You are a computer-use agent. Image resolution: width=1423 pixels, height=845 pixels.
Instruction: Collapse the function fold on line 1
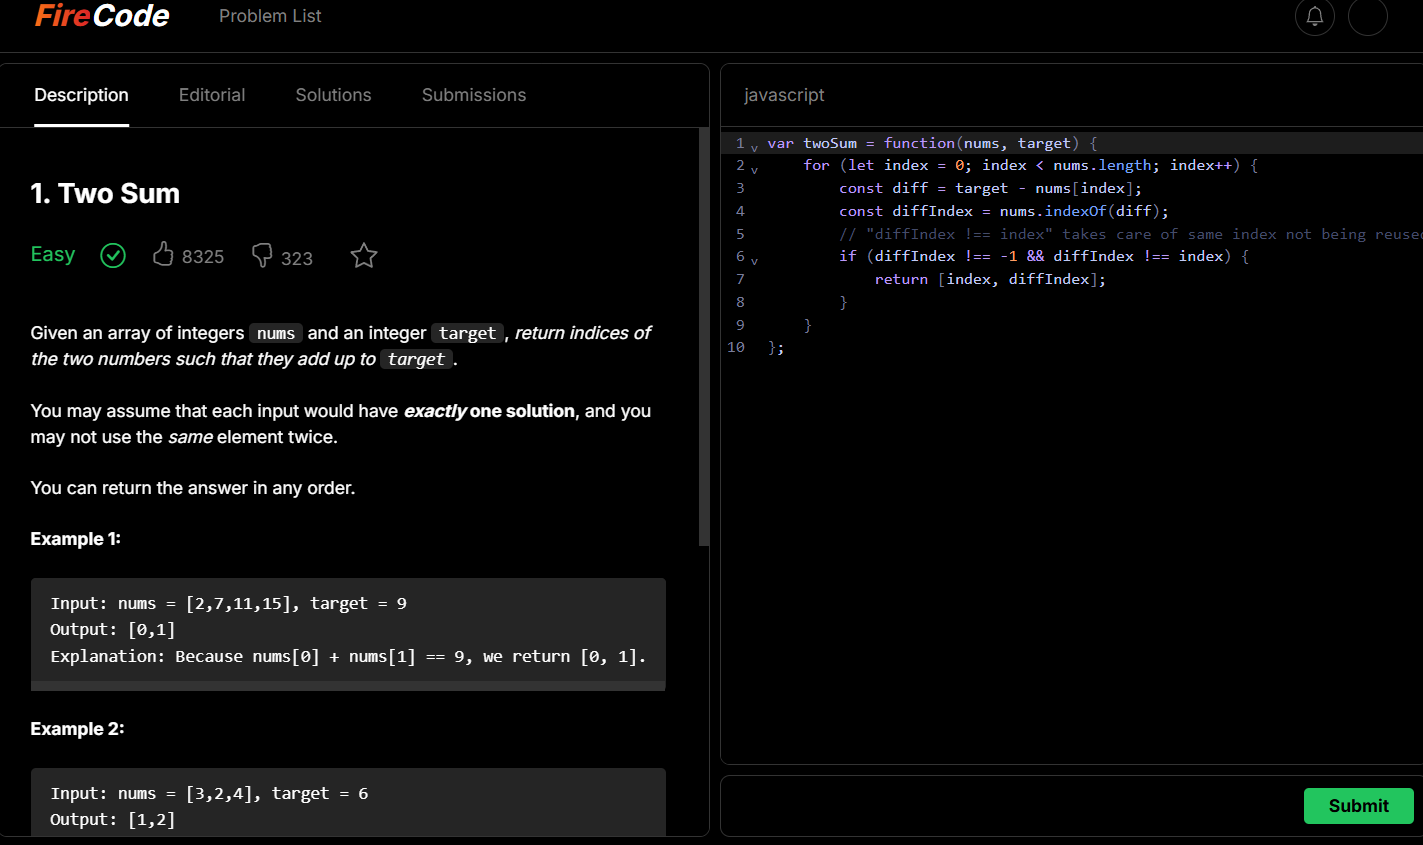(753, 147)
